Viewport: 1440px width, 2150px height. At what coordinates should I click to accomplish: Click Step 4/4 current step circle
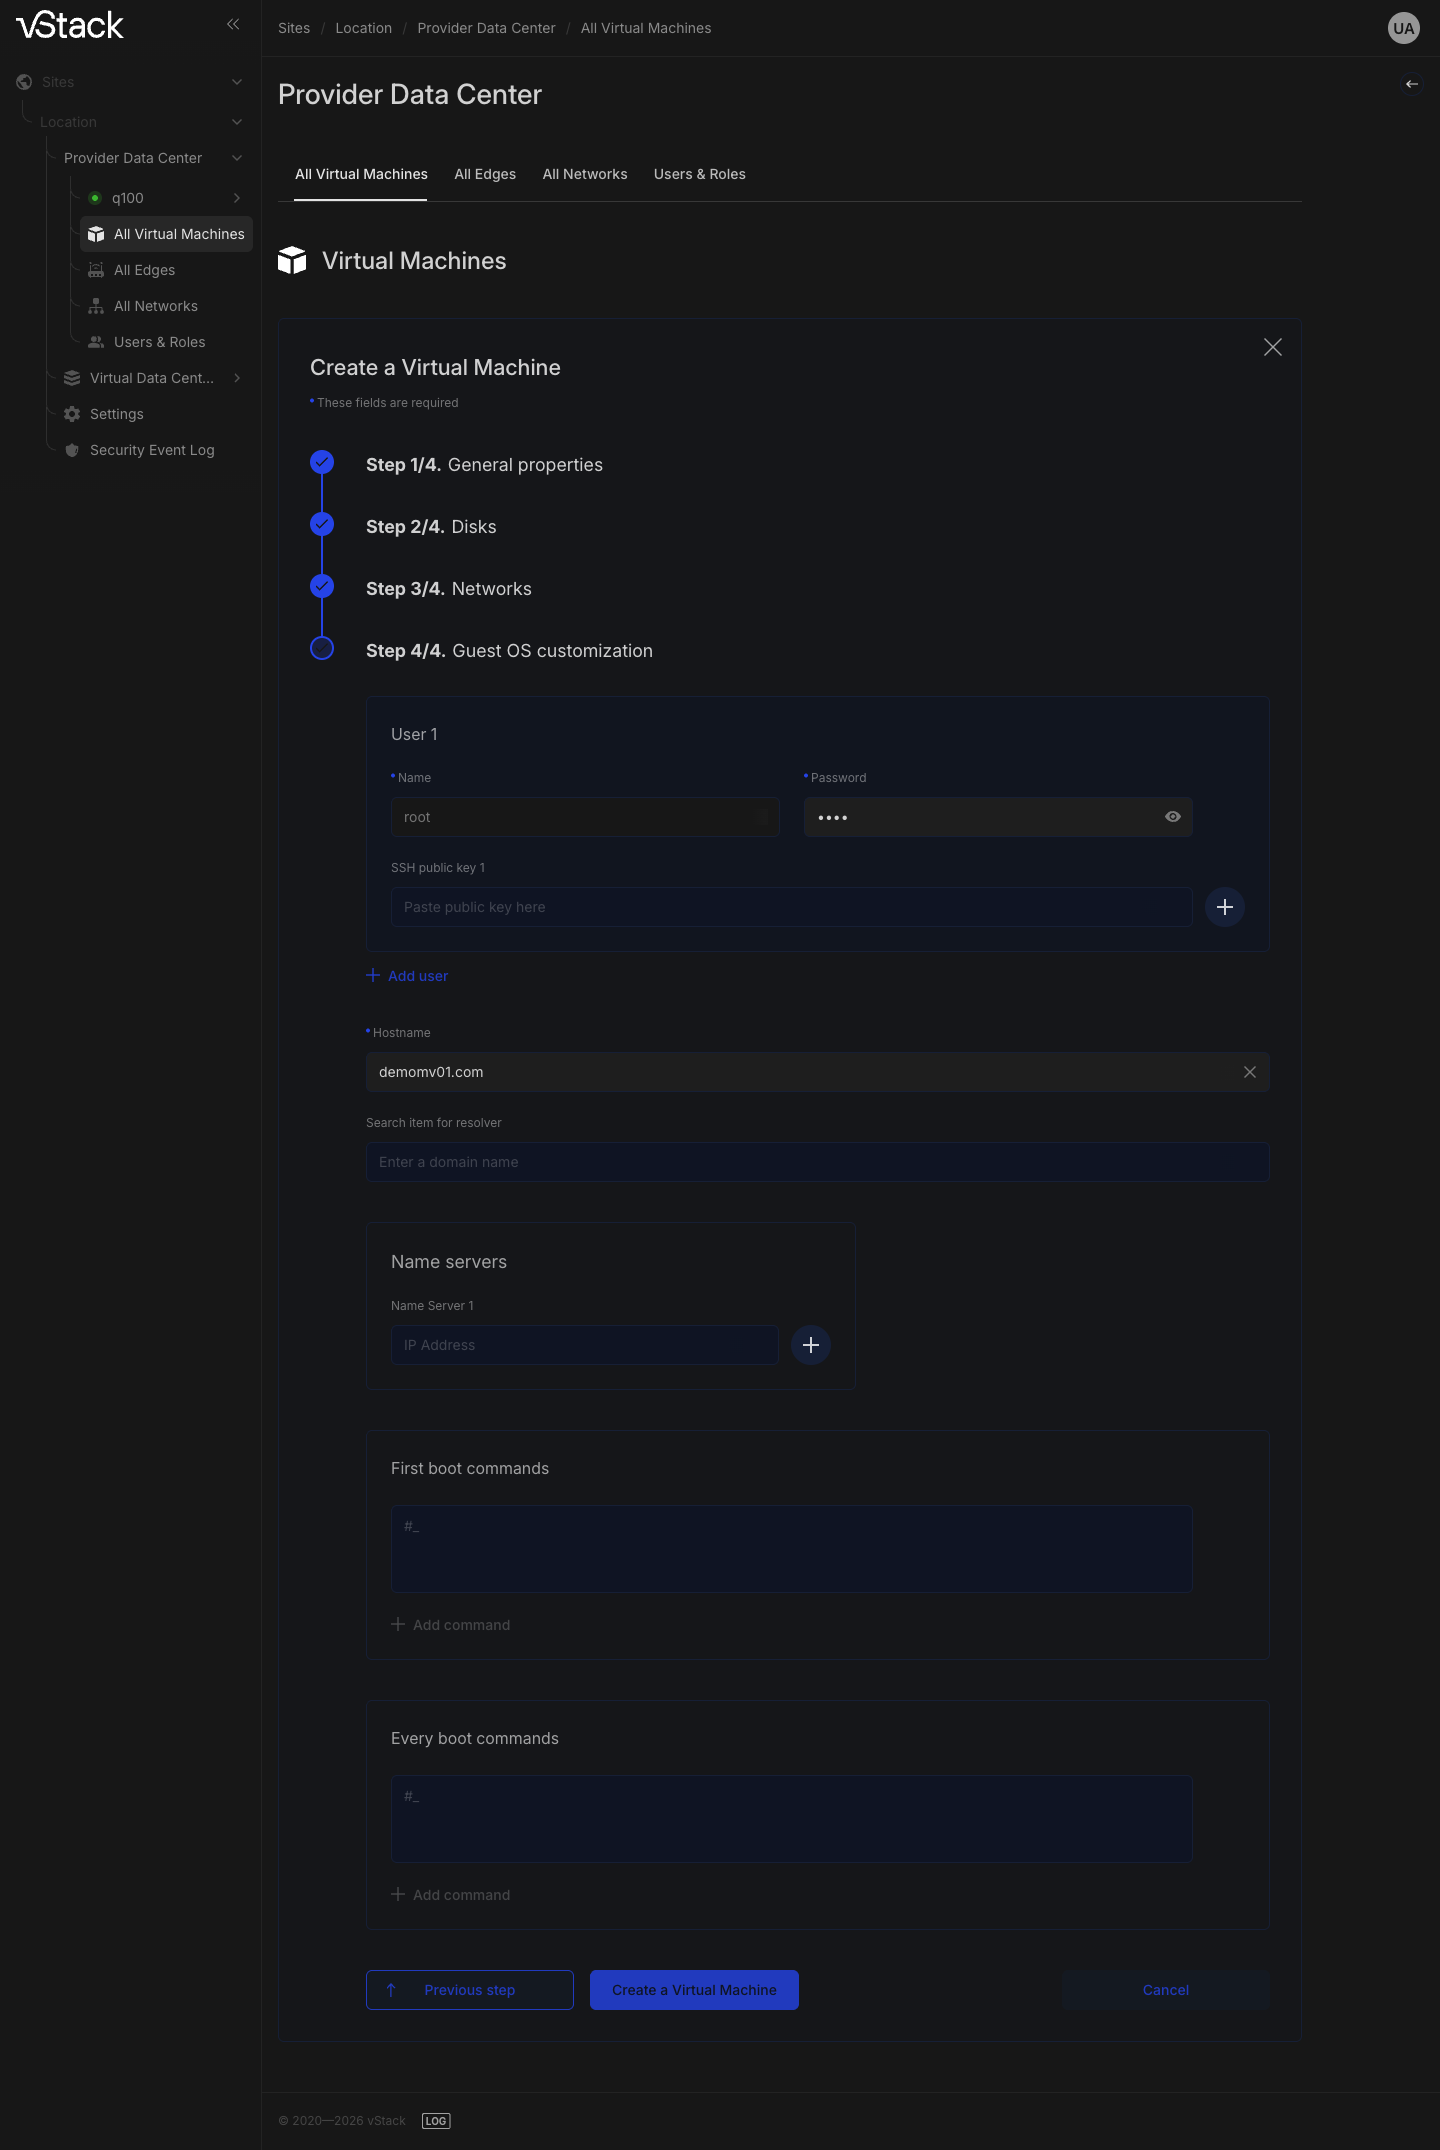[322, 648]
